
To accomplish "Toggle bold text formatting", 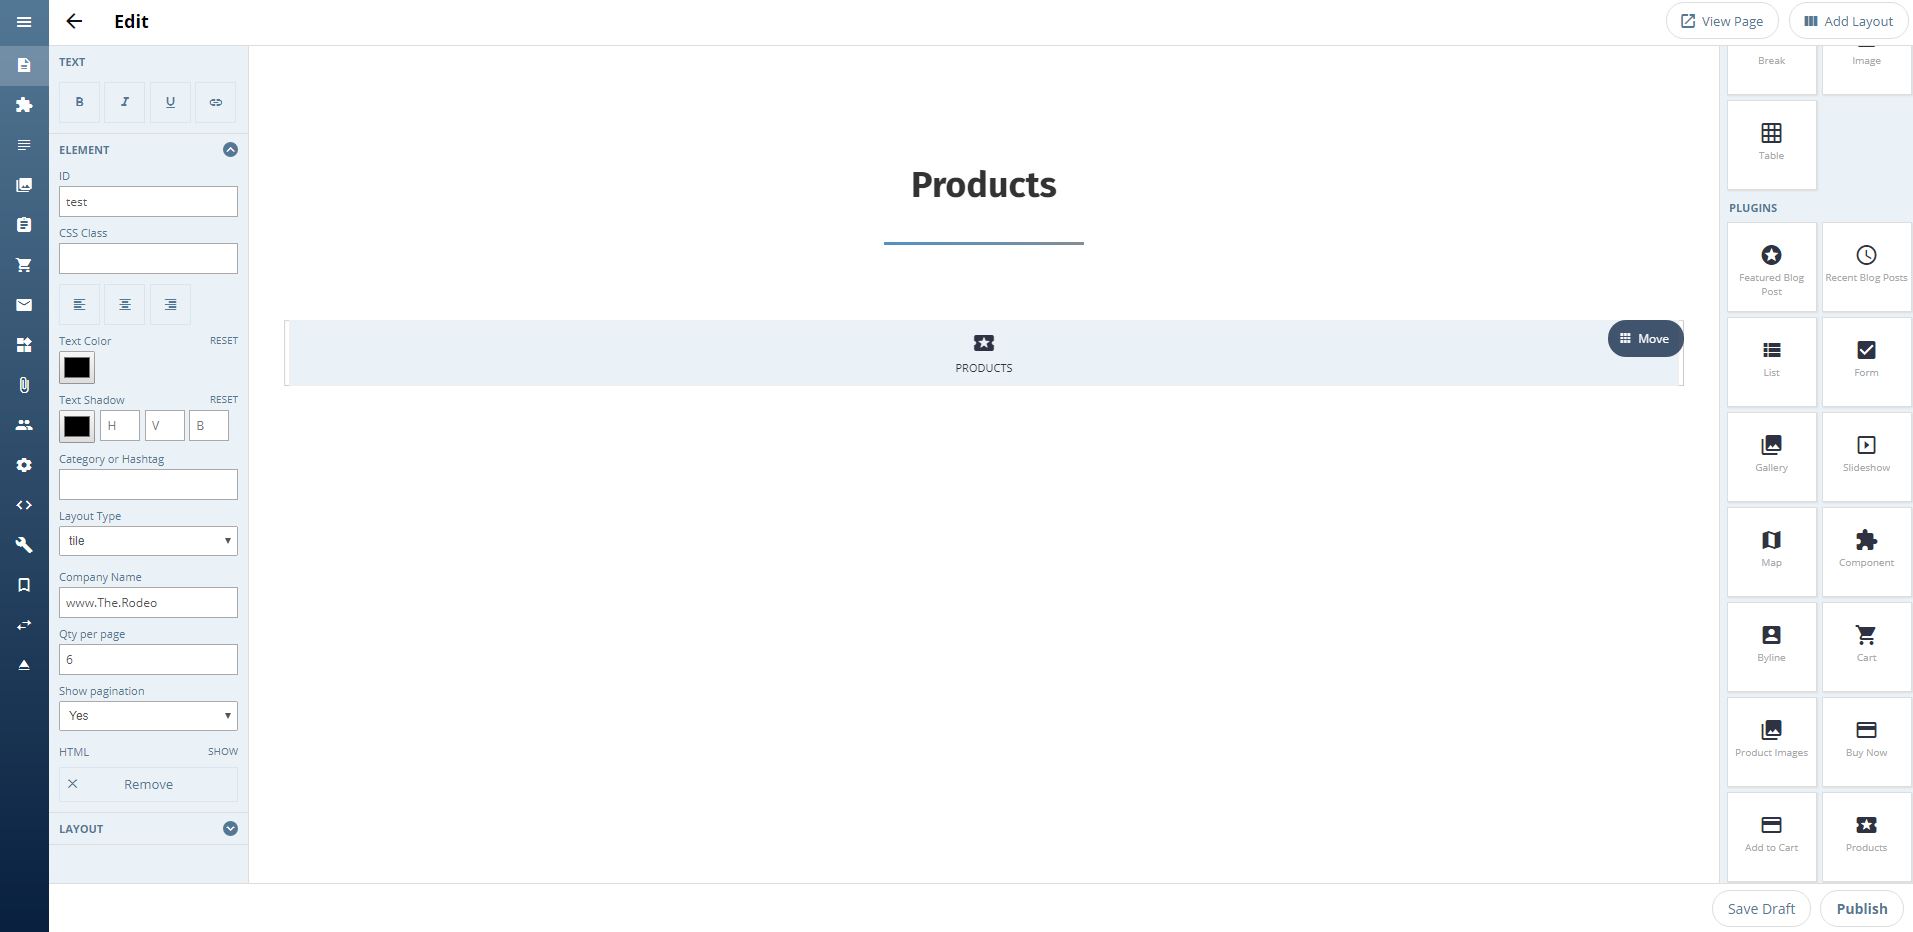I will [79, 102].
